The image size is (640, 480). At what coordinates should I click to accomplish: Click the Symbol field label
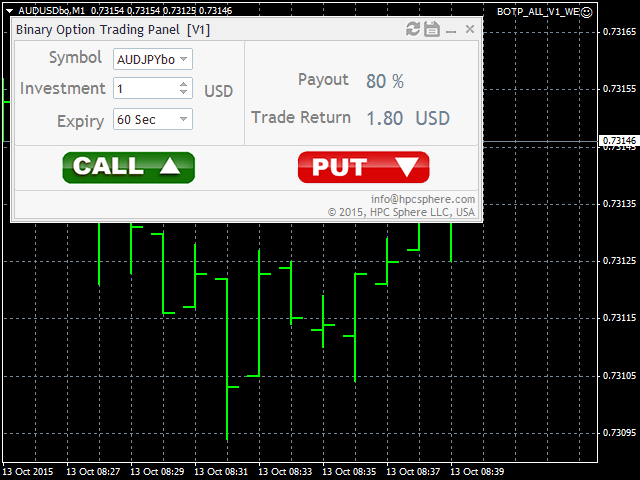[75, 57]
